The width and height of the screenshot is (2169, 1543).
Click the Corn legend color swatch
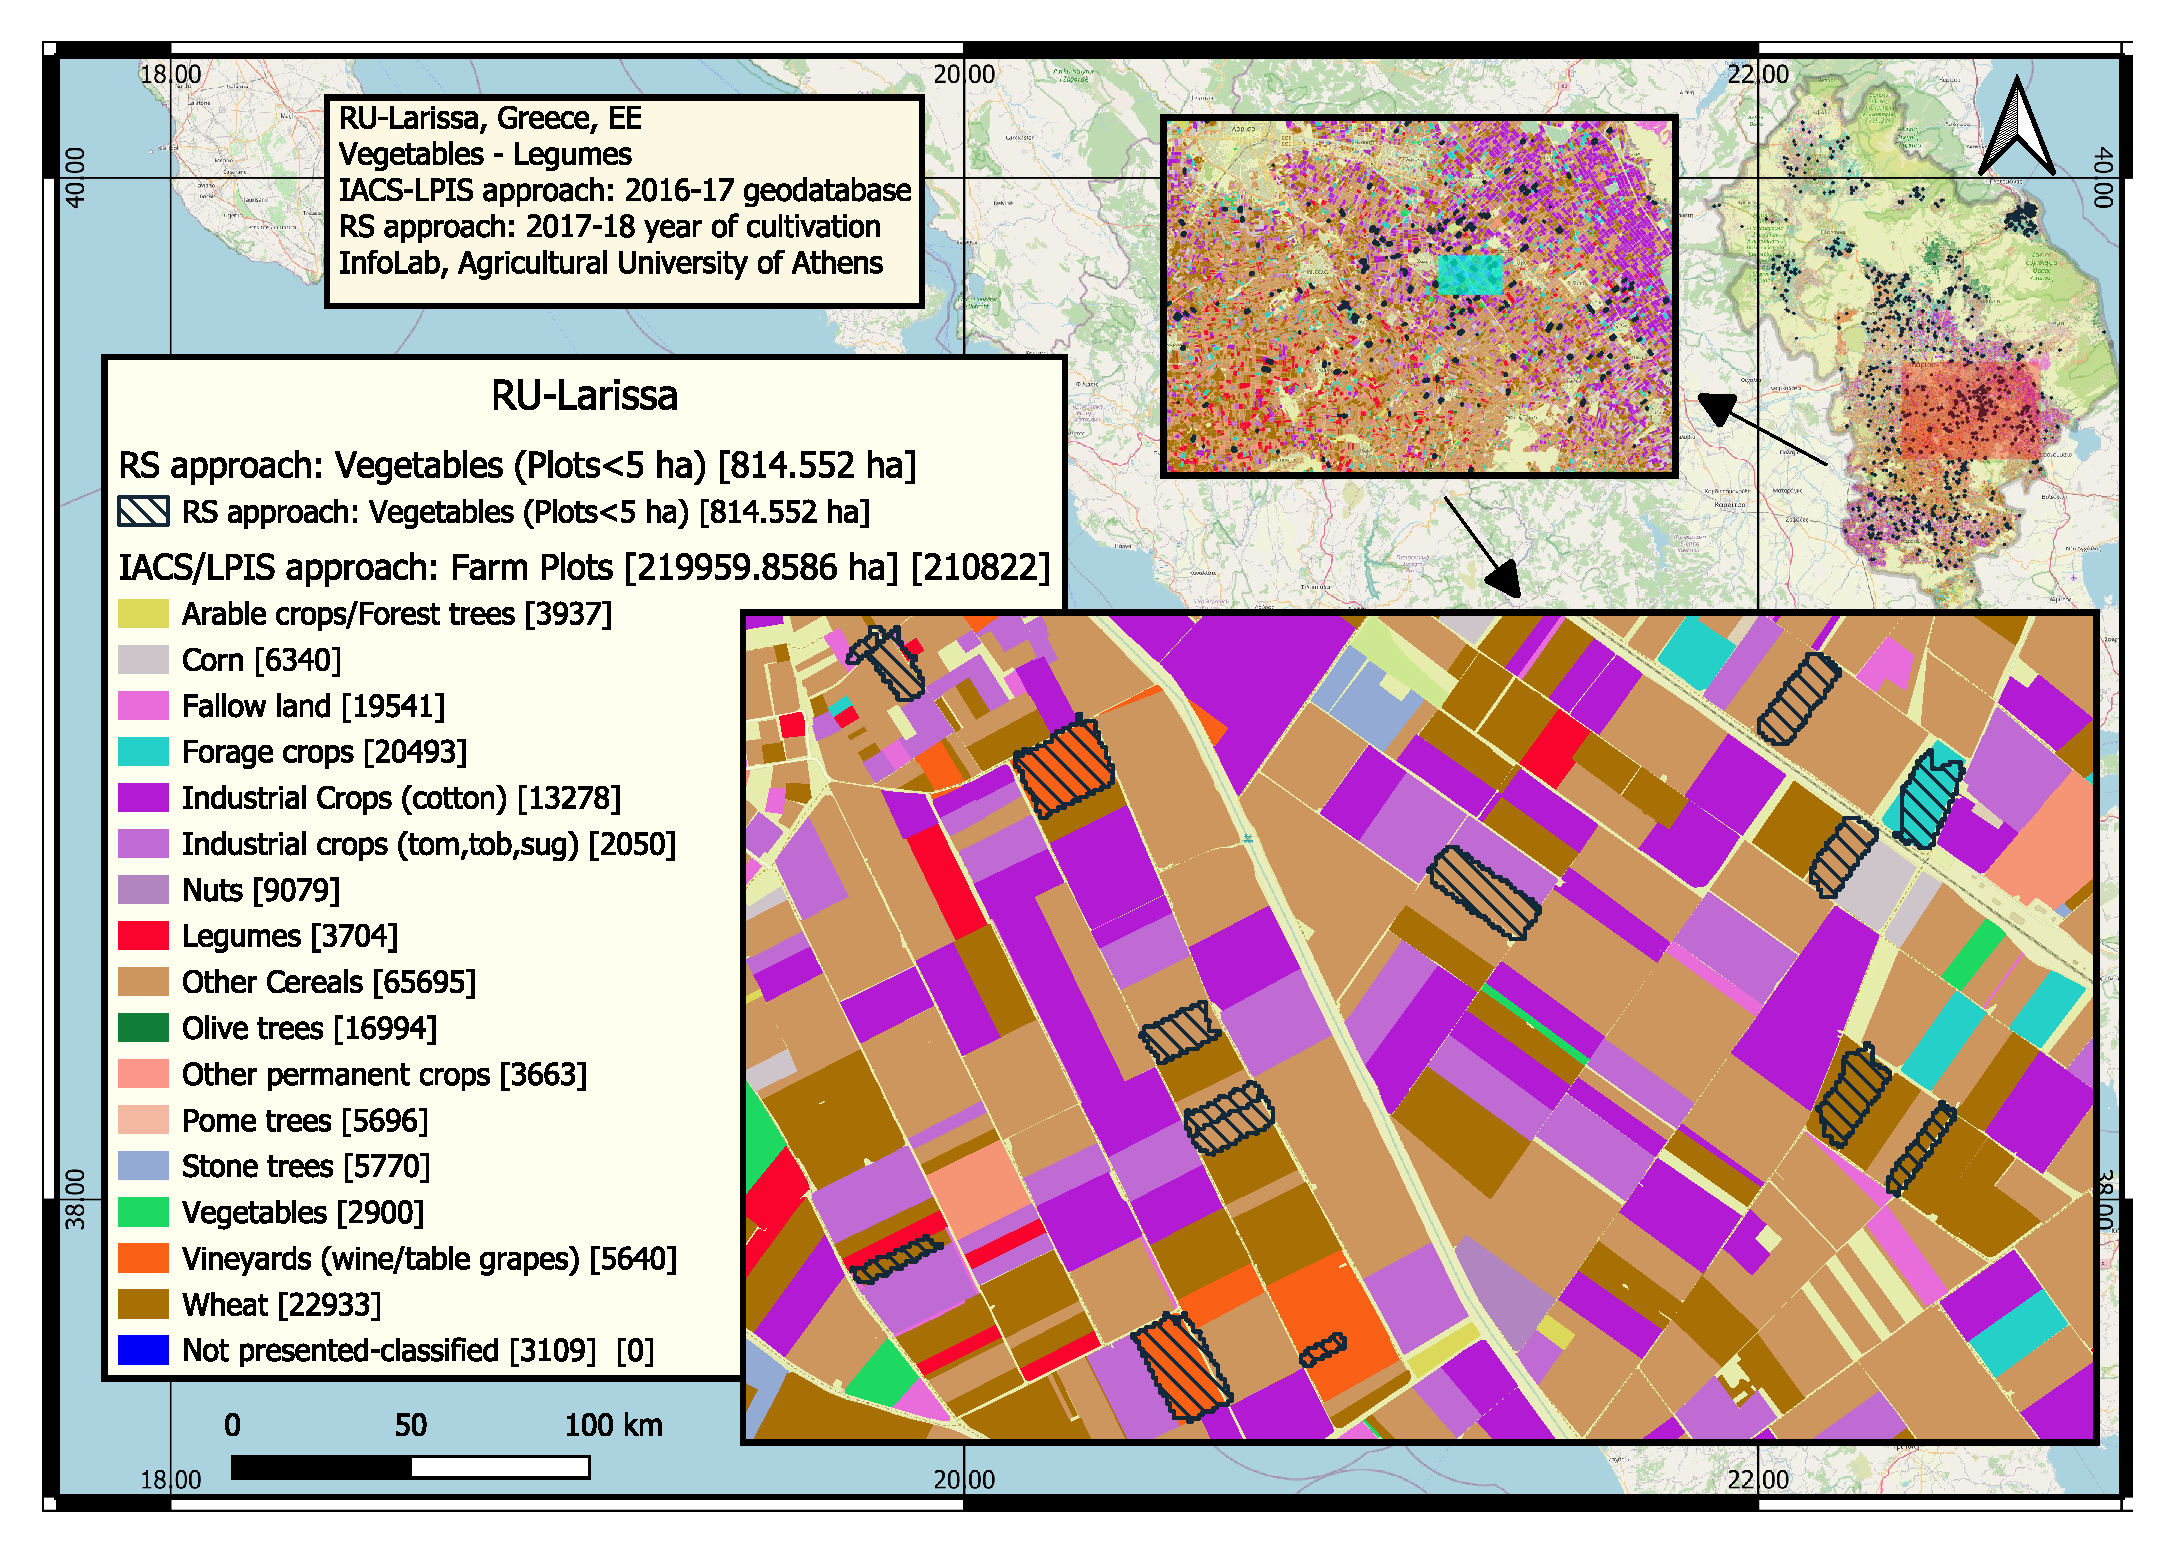143,660
